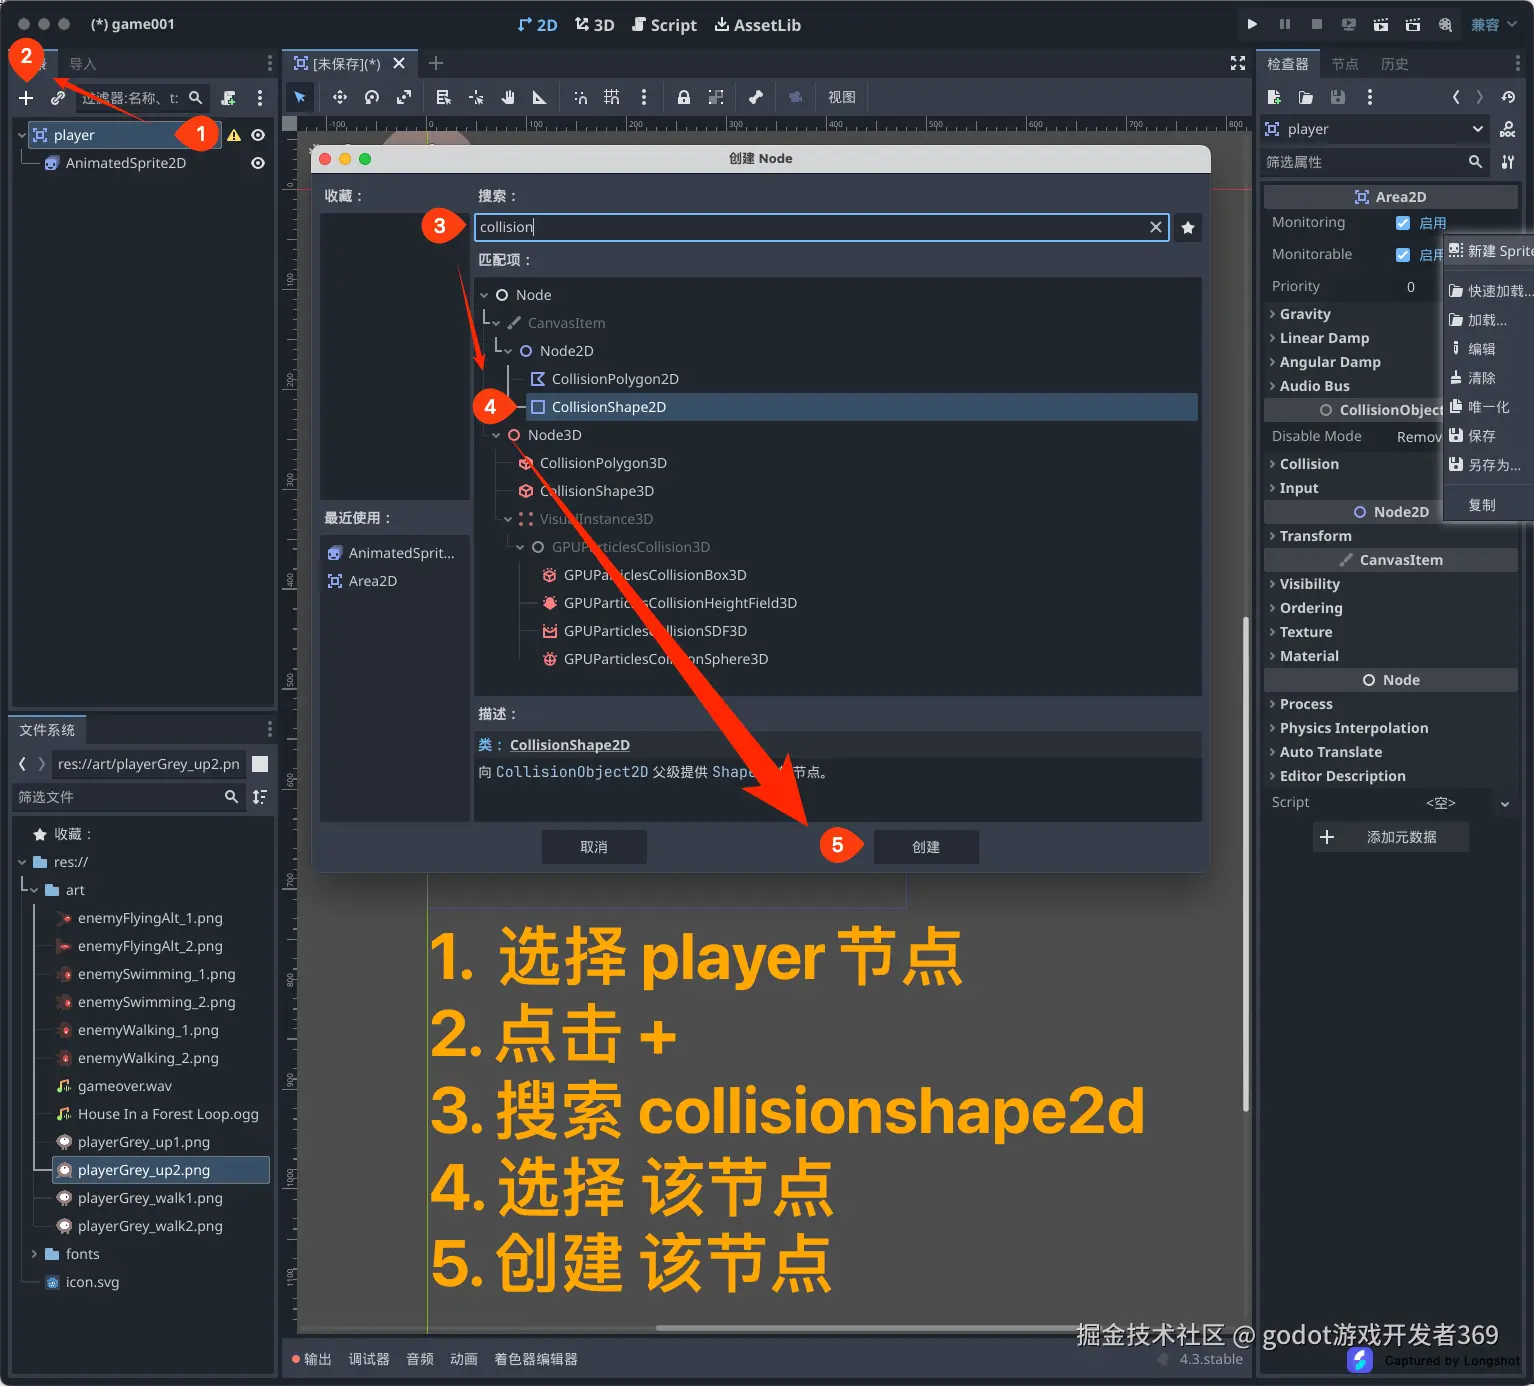
Task: Switch to the 2D workspace
Action: (x=537, y=25)
